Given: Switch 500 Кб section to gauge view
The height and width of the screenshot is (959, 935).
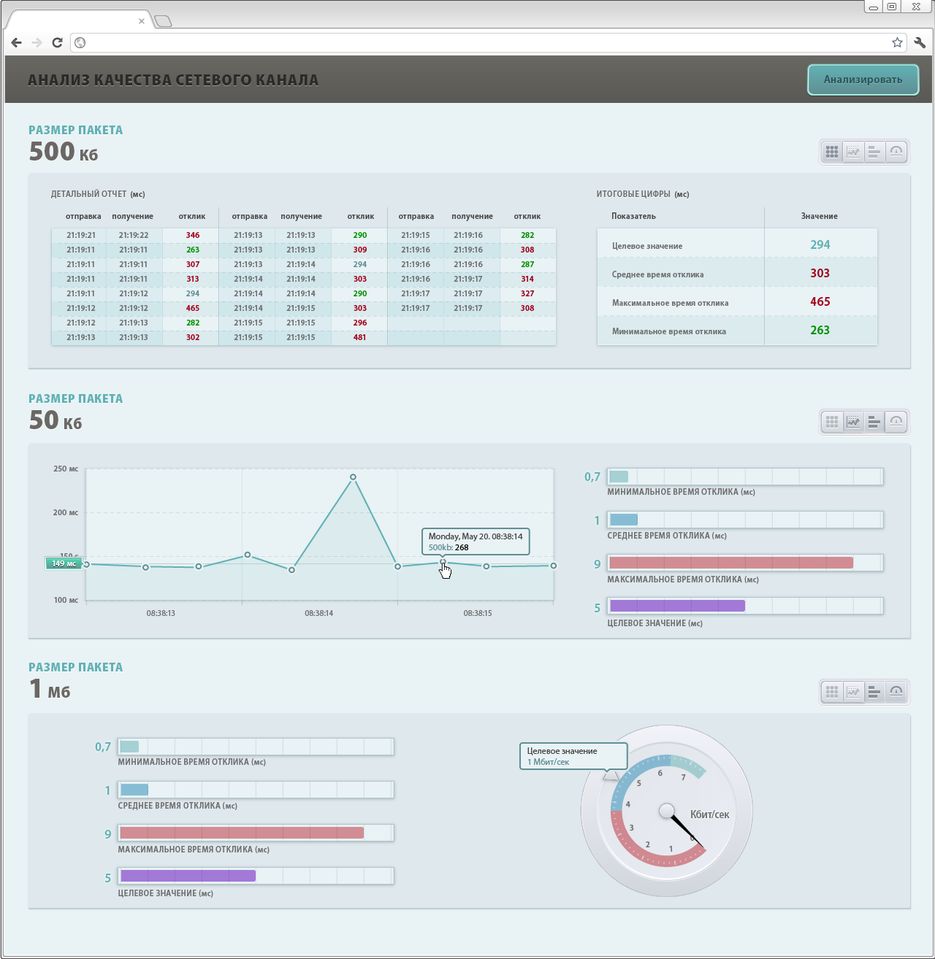Looking at the screenshot, I should (x=896, y=152).
